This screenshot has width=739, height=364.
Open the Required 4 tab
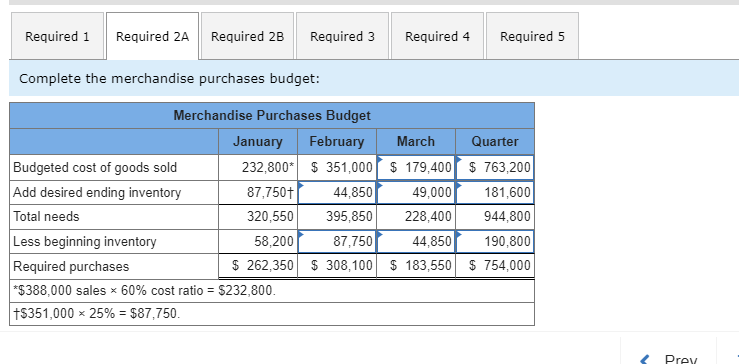click(x=437, y=36)
